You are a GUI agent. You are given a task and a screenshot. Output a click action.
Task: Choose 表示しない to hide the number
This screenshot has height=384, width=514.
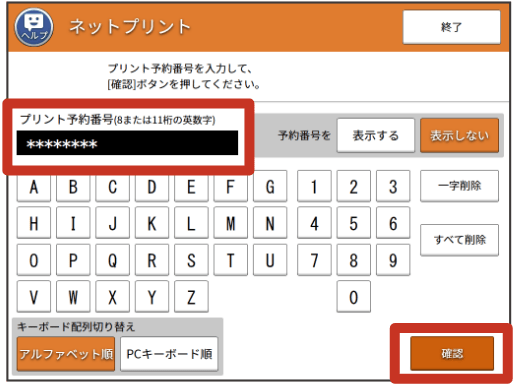click(x=459, y=136)
